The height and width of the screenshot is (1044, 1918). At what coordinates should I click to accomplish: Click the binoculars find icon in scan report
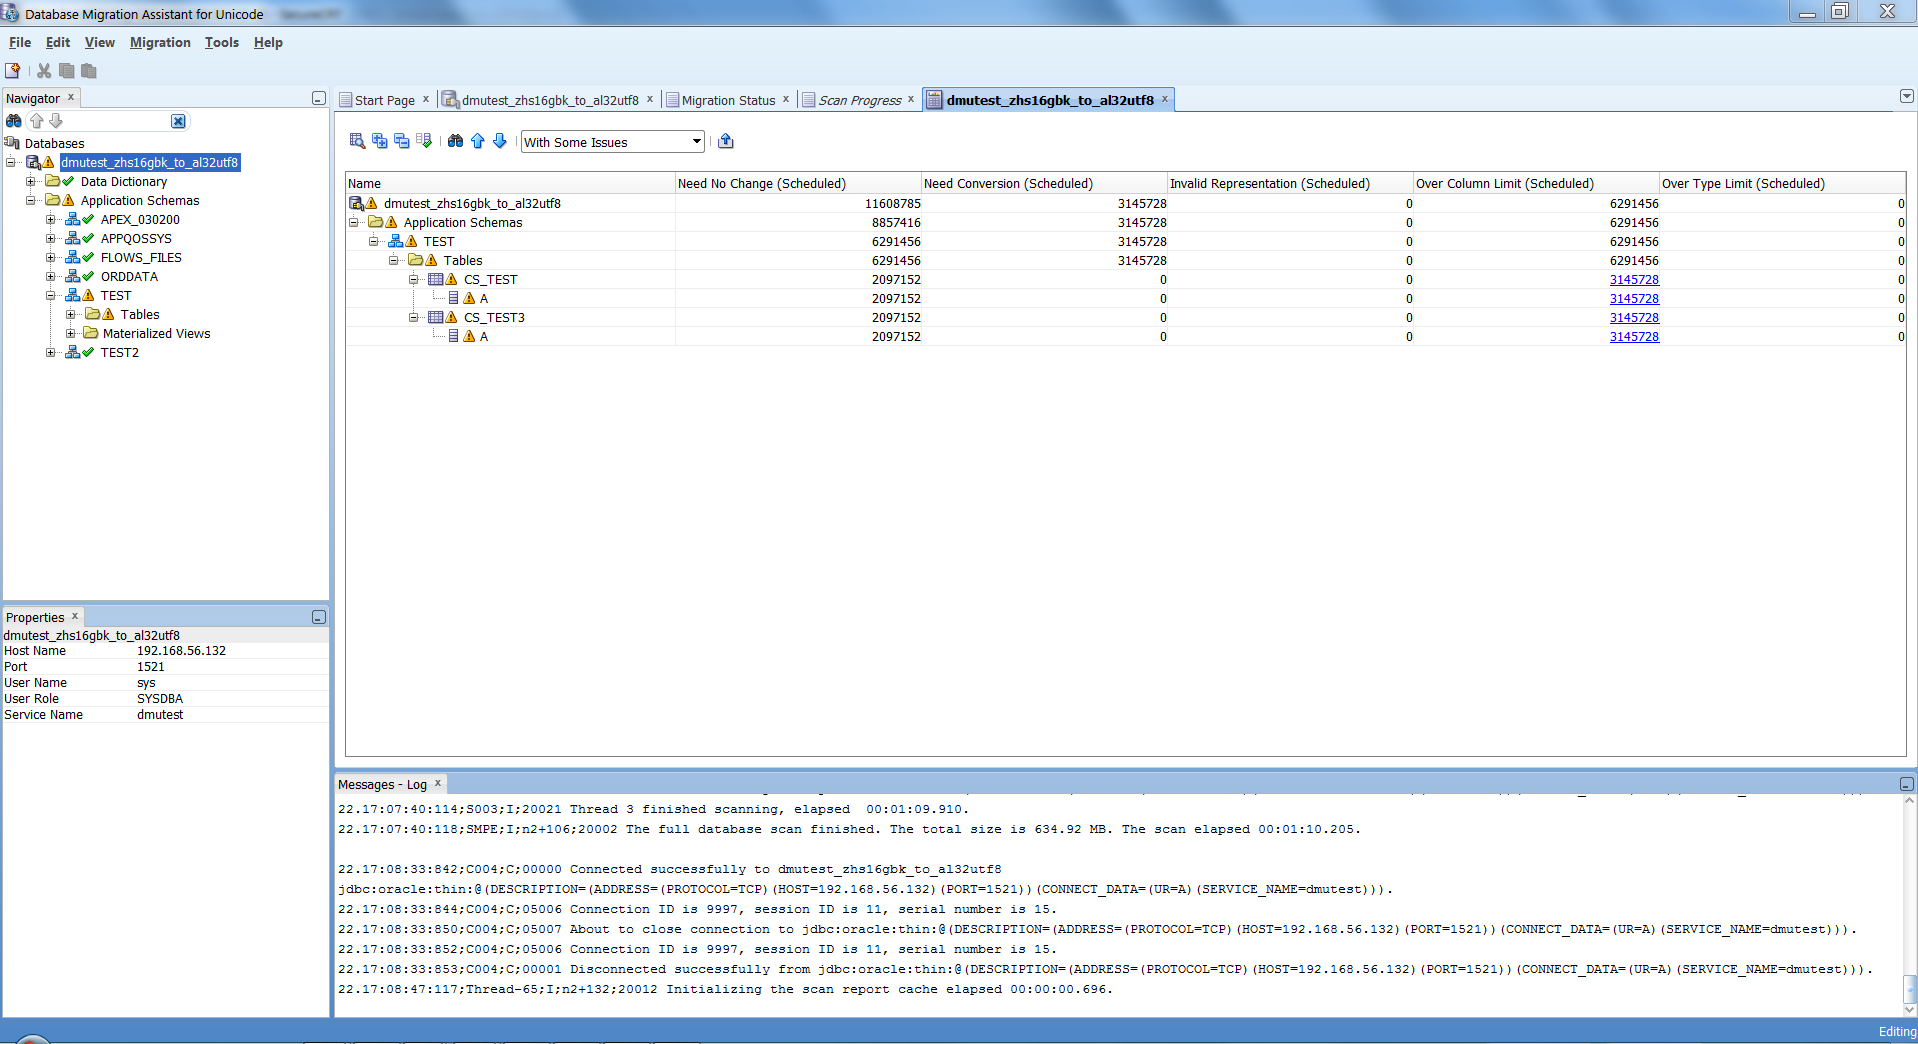point(456,141)
